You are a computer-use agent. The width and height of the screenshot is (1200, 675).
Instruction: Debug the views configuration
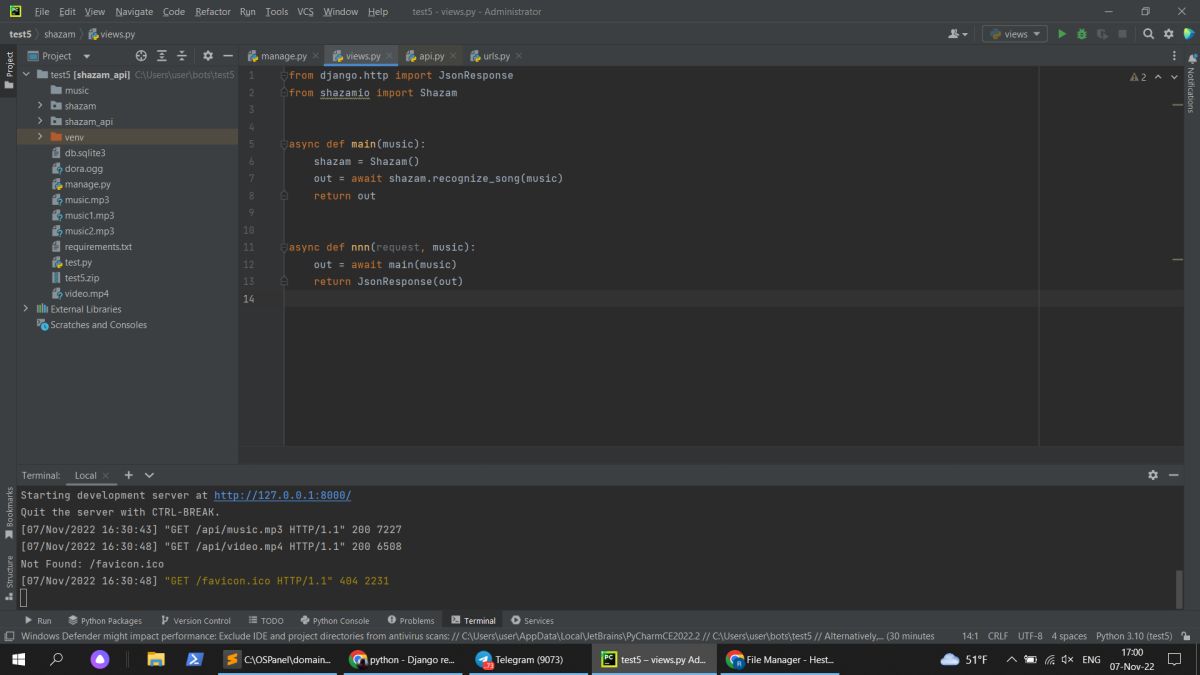(x=1082, y=34)
